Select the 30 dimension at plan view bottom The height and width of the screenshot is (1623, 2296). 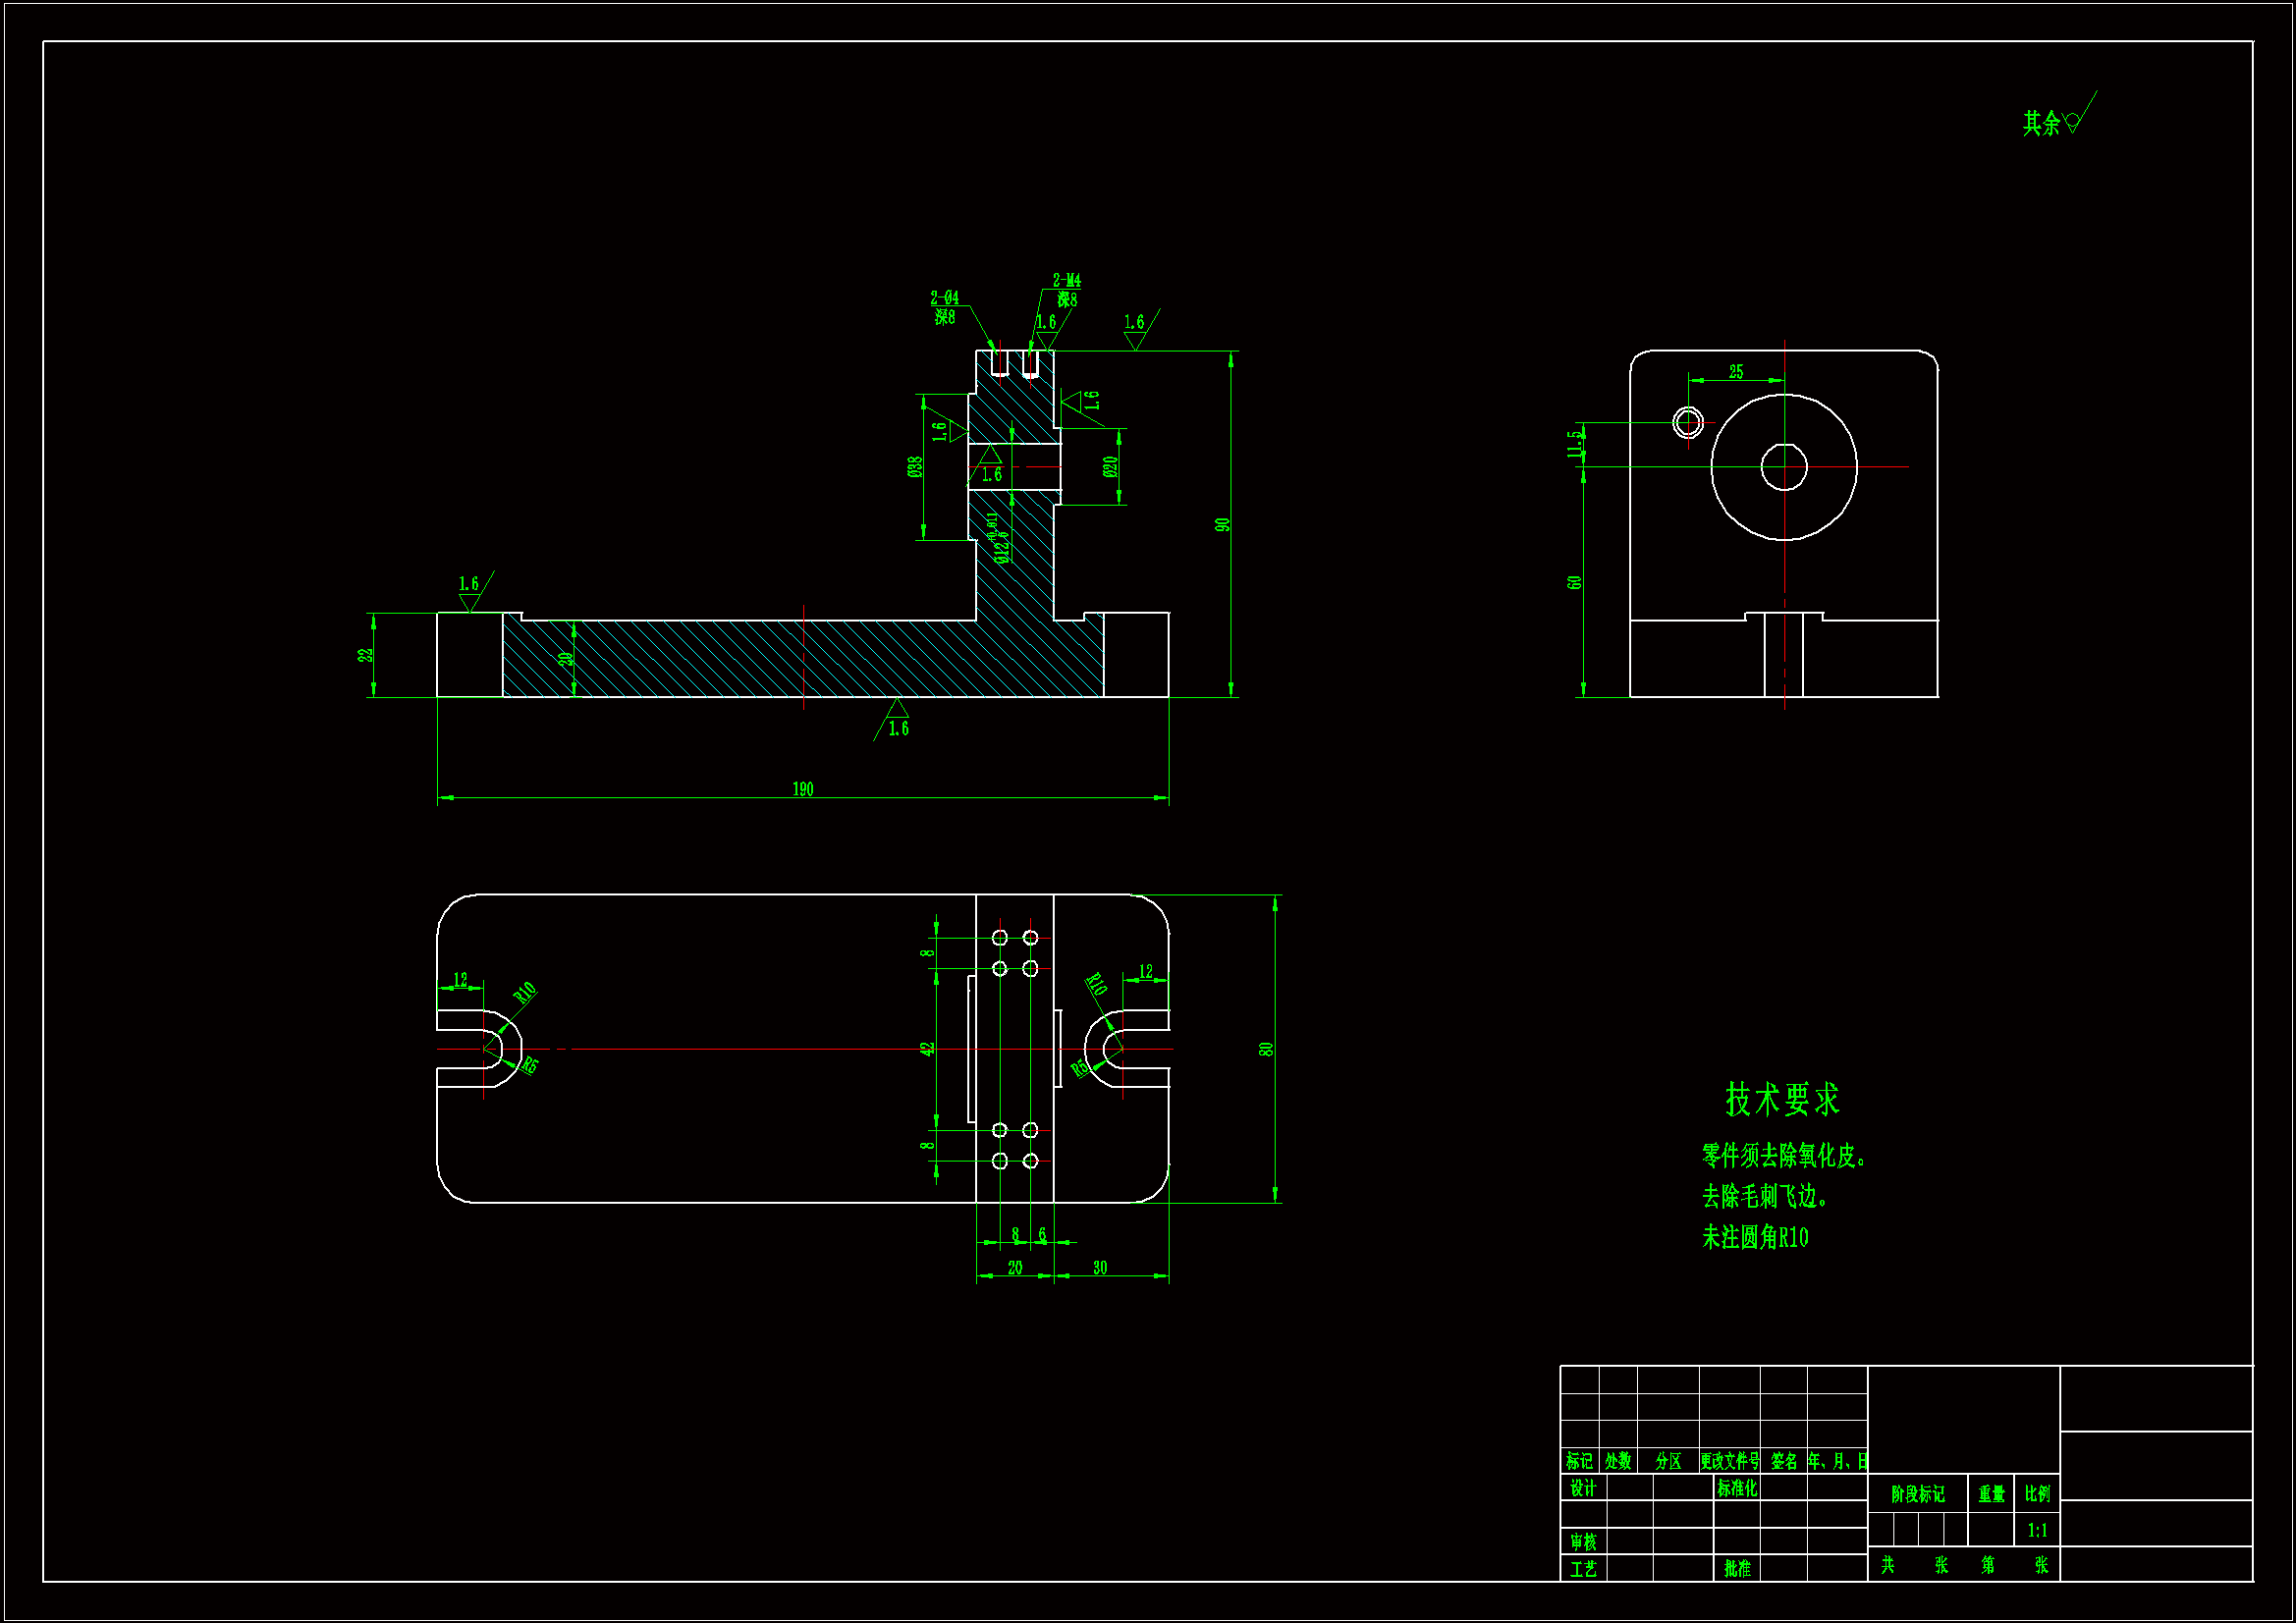[x=1100, y=1268]
